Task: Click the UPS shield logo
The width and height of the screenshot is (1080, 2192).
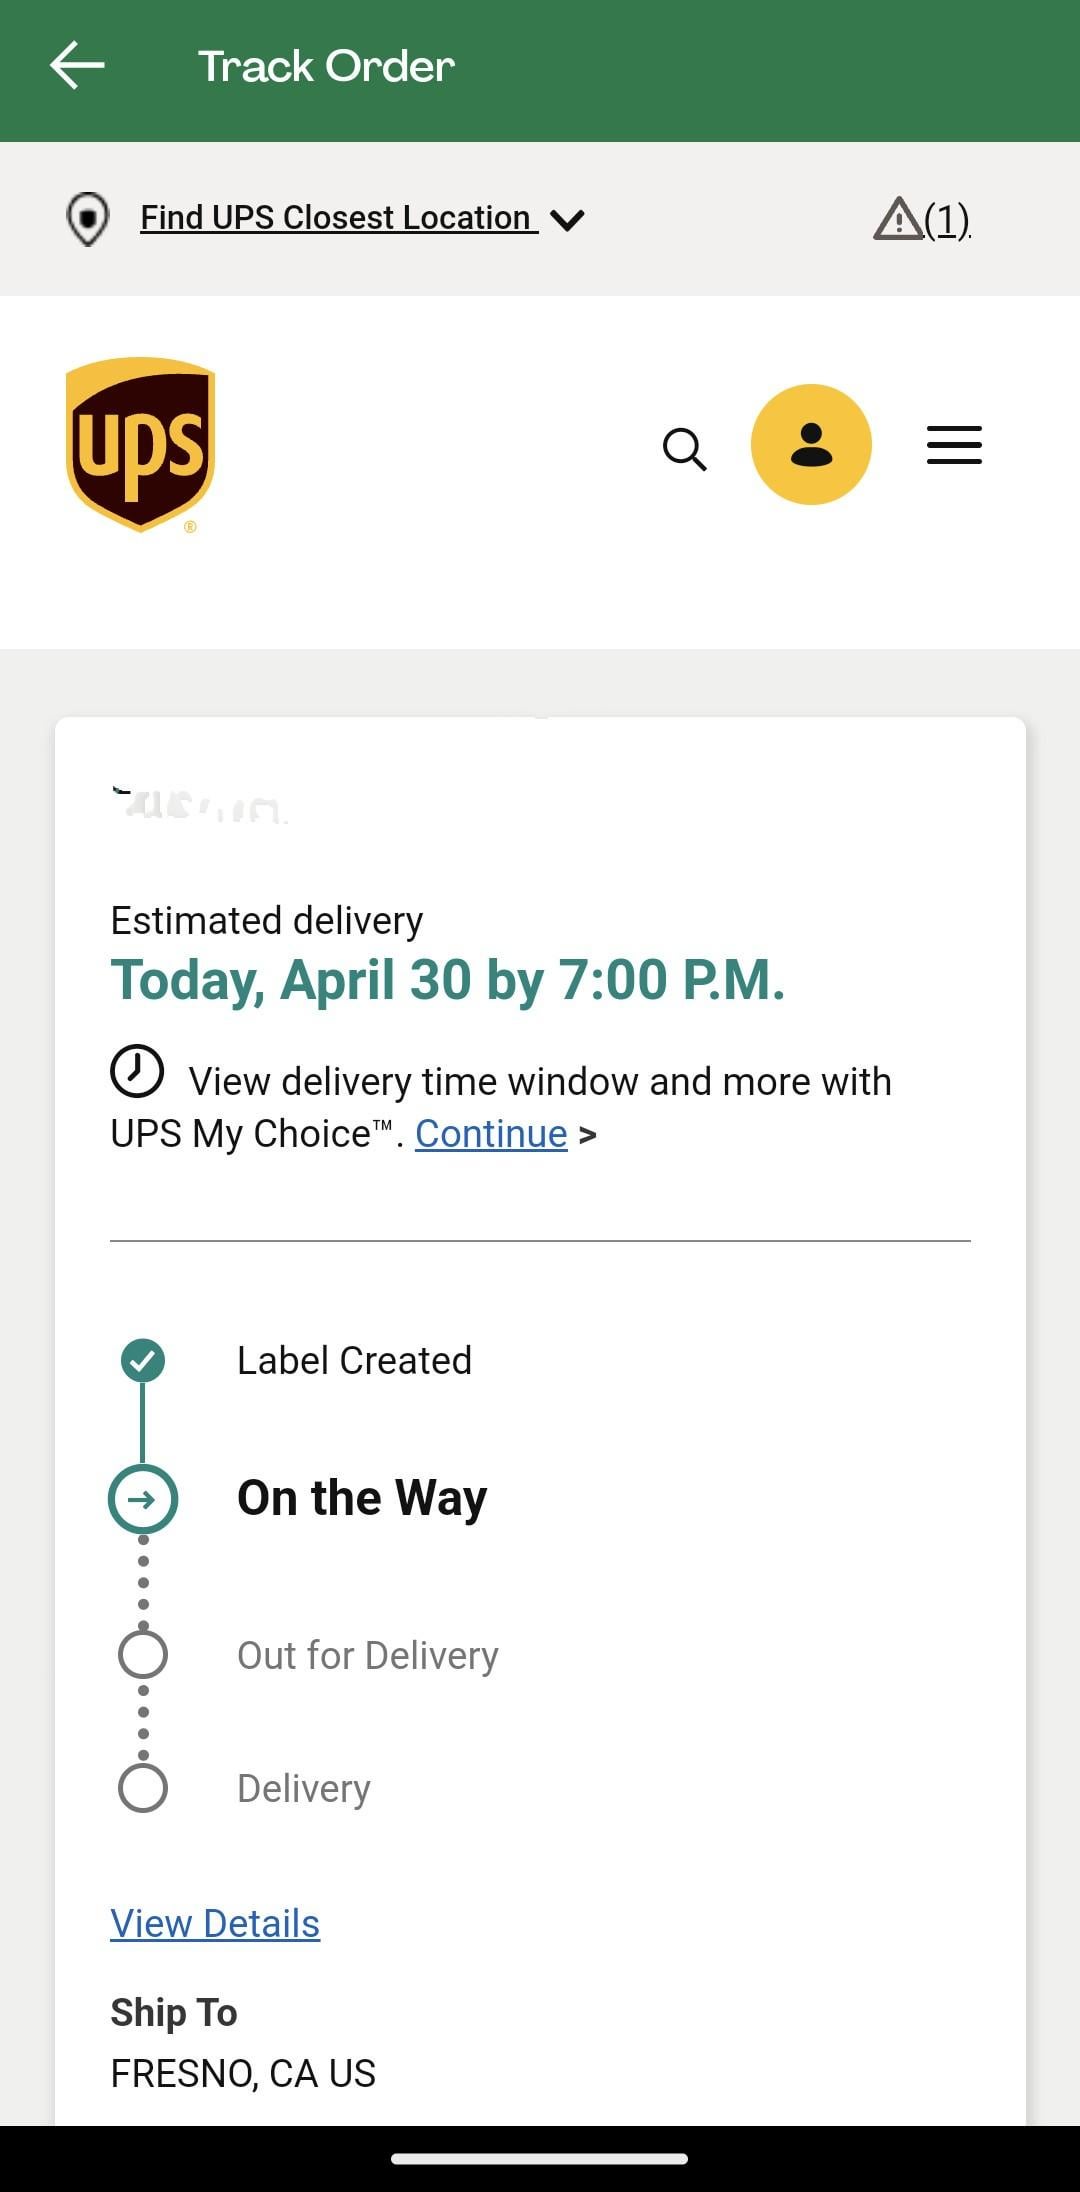Action: point(140,445)
